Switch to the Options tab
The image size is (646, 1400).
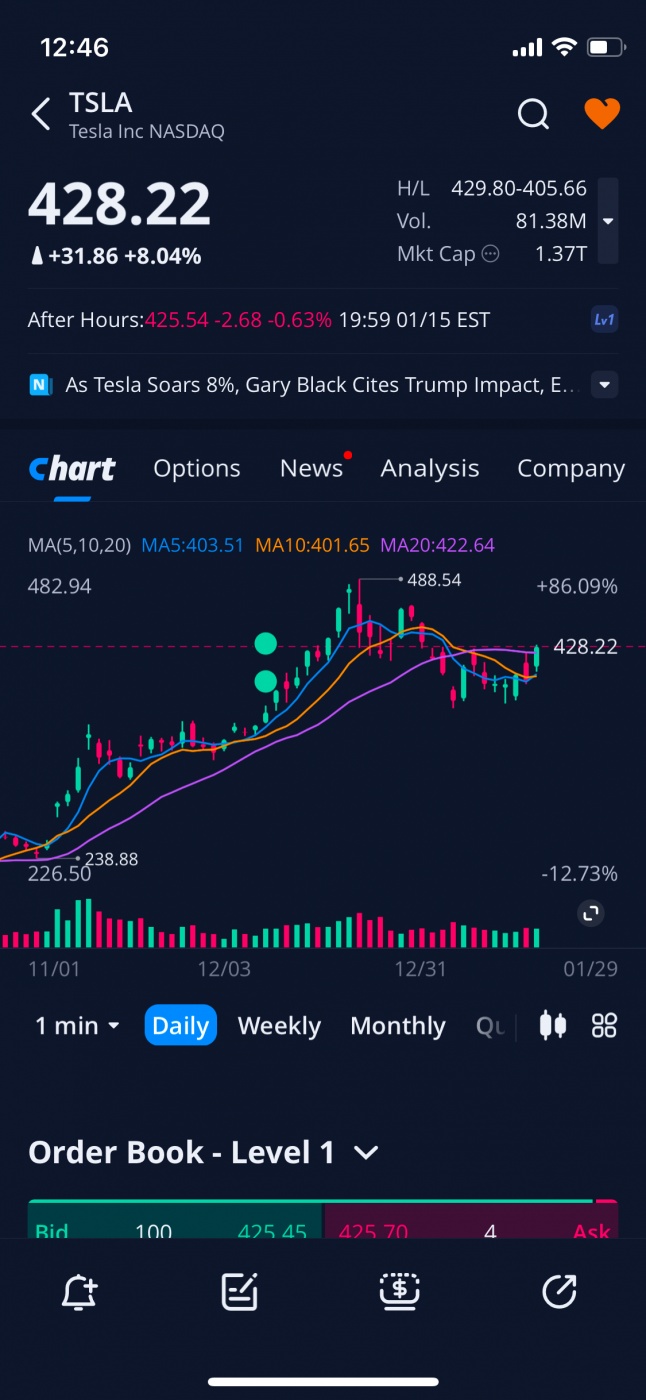(x=197, y=468)
